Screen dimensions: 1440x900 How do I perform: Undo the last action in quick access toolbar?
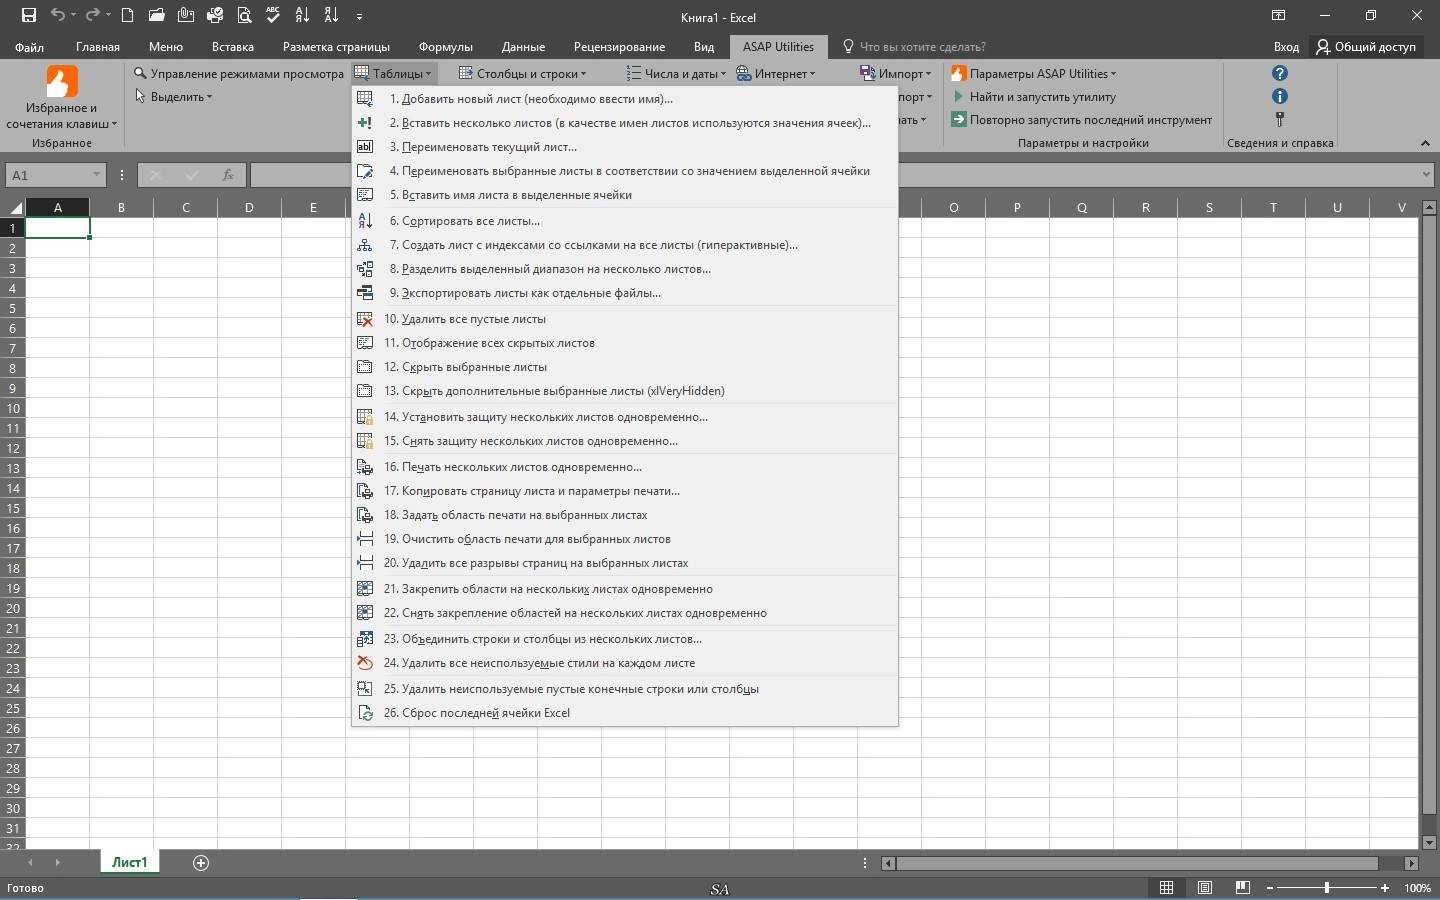click(x=58, y=16)
